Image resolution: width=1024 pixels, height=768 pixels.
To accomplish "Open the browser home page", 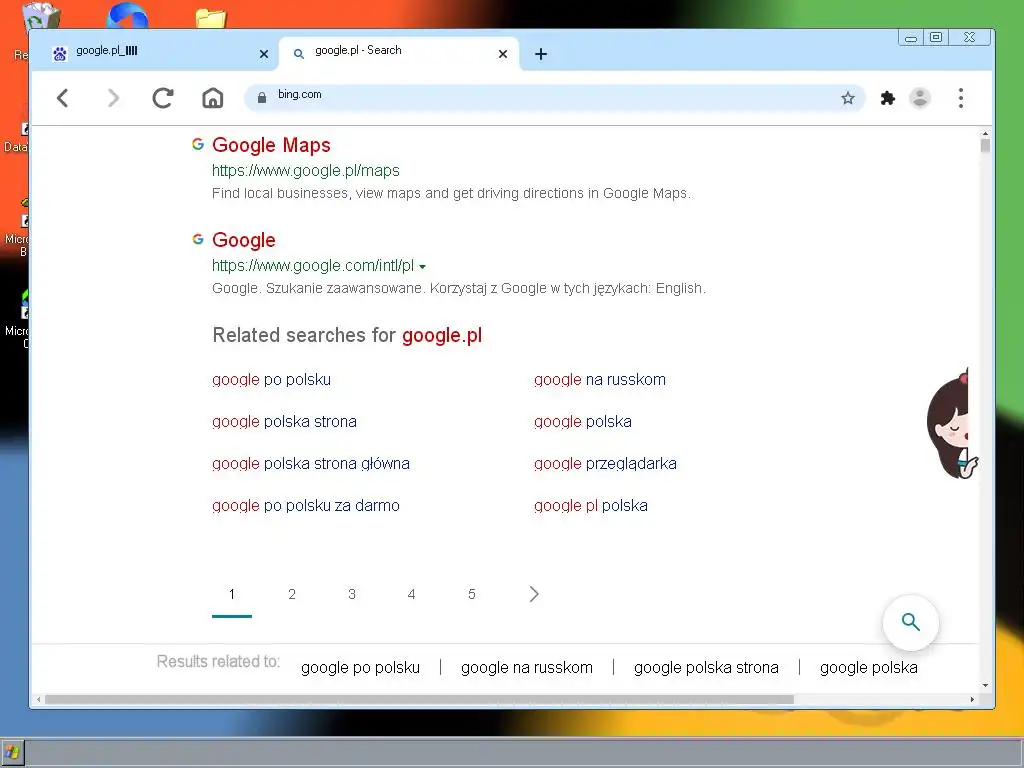I will point(212,99).
